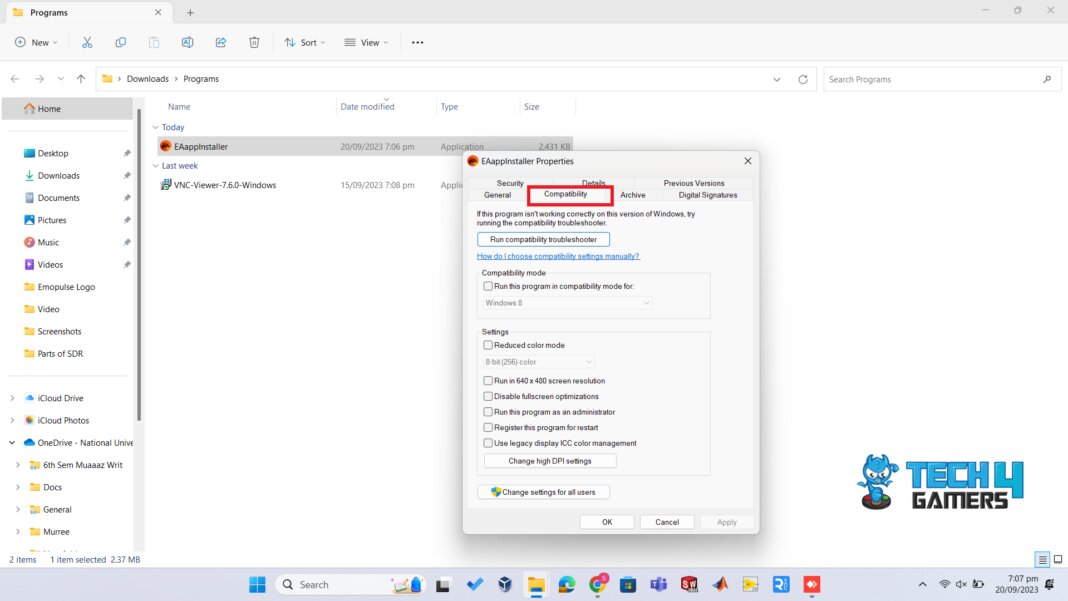Enable Run this program in compatibility mode
Screen dimensions: 1068x601
pyautogui.click(x=488, y=286)
